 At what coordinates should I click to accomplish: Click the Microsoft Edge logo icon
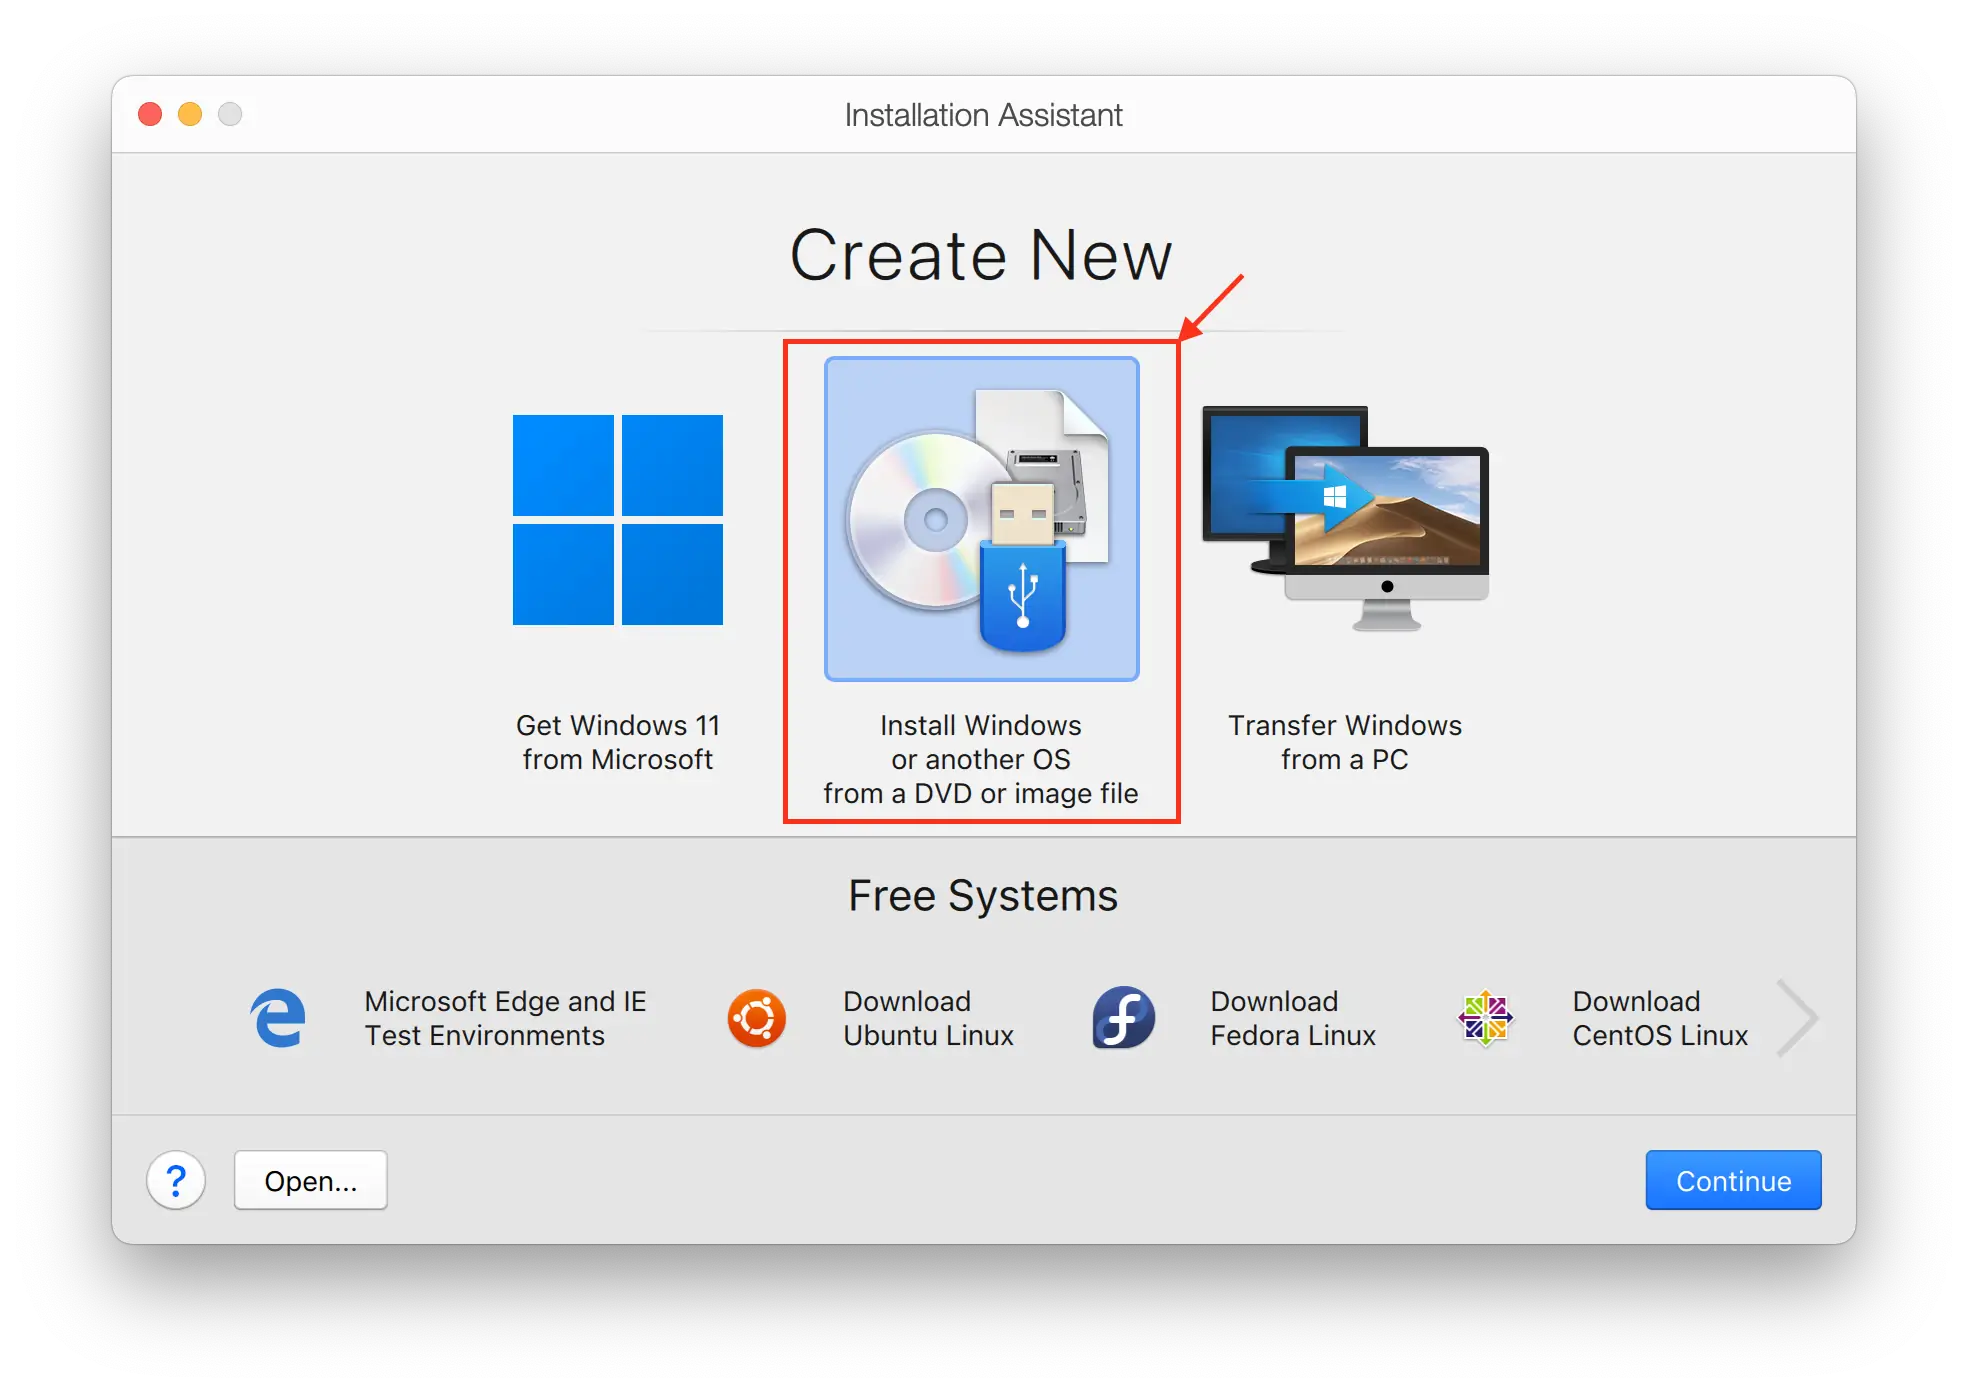pos(278,1018)
